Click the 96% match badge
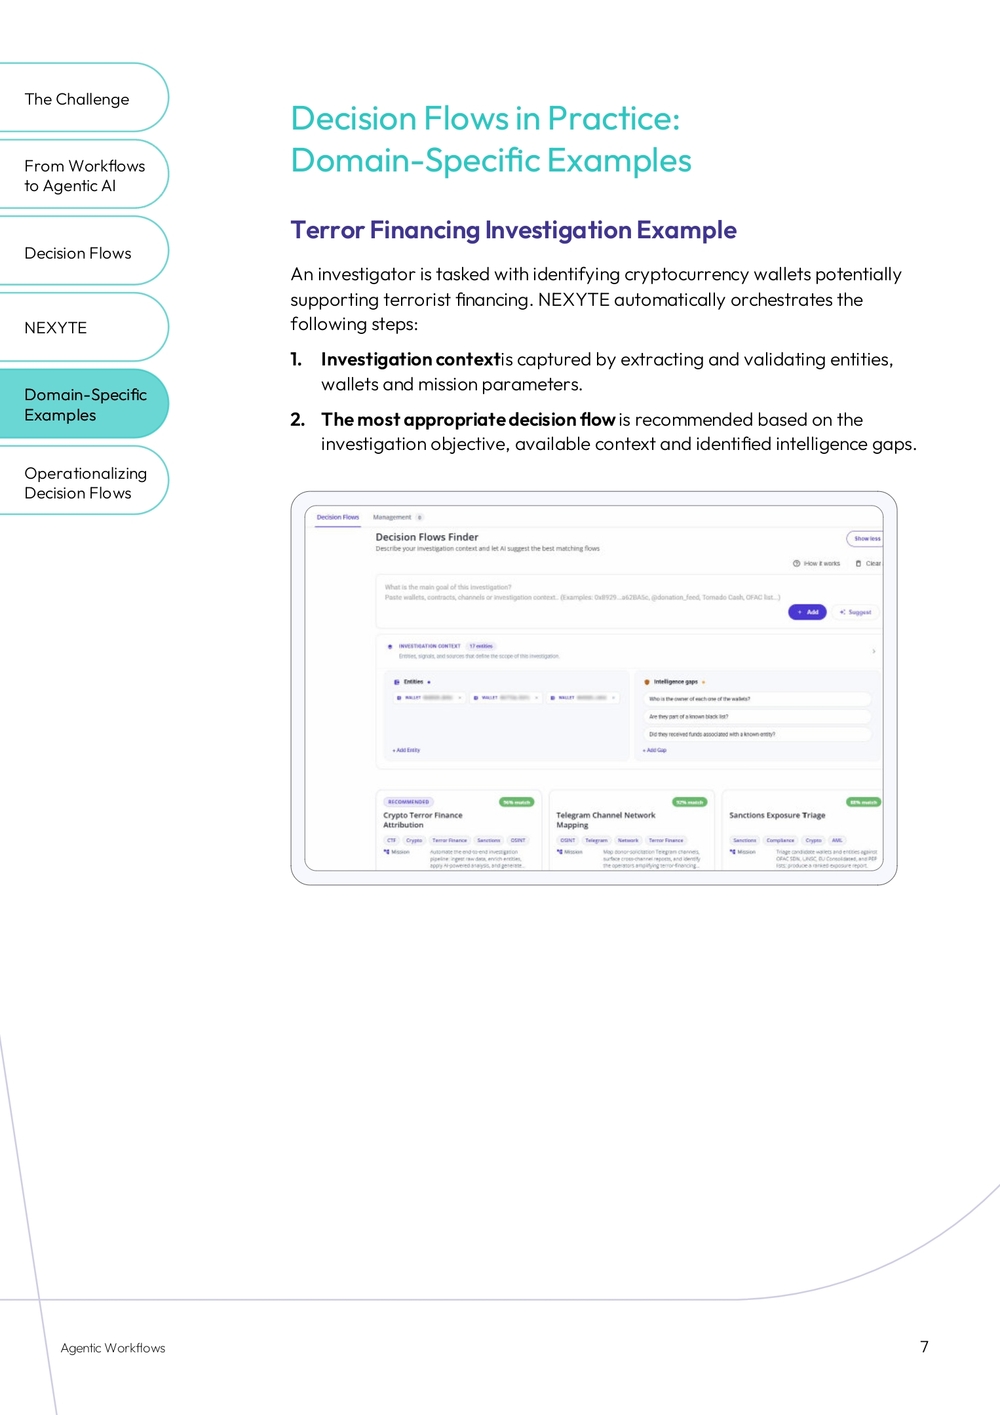Screen dimensions: 1000x1415 pos(516,802)
